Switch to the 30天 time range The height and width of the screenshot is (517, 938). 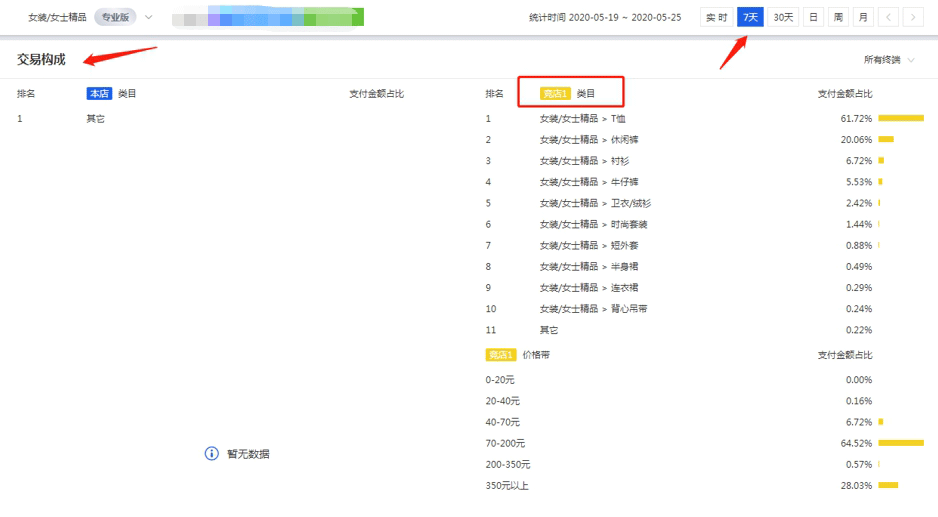784,17
